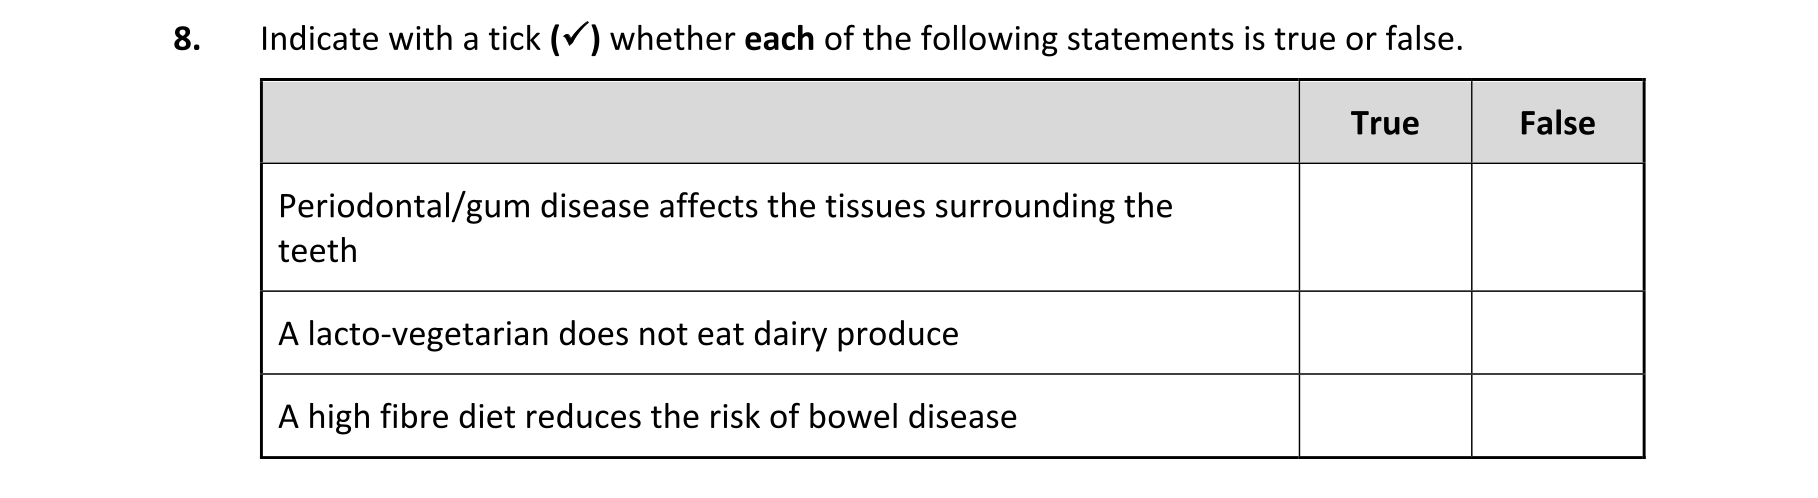The height and width of the screenshot is (498, 1818).
Task: Select the lacto-vegetarian statement text
Action: point(618,334)
